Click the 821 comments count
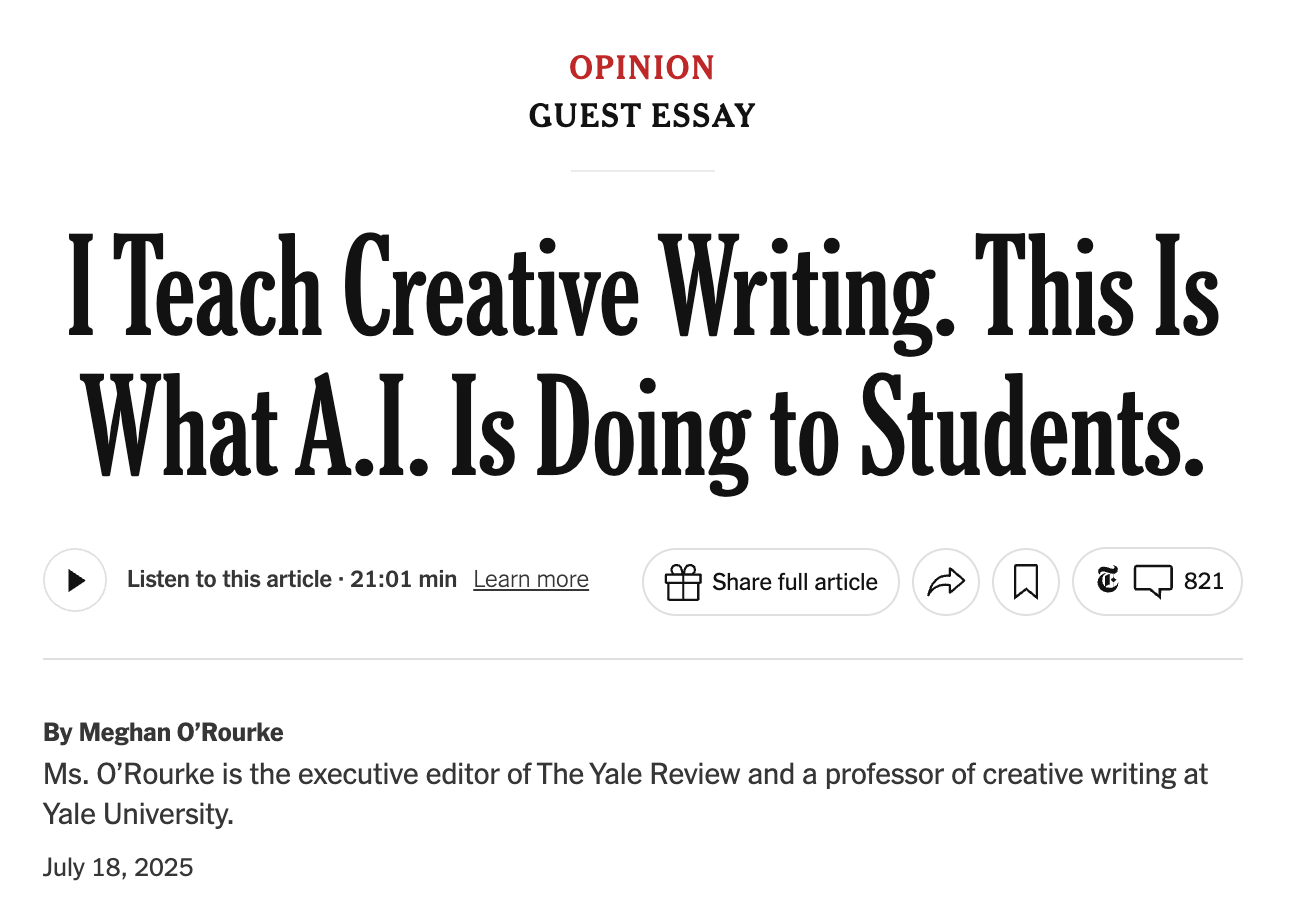 coord(1203,581)
